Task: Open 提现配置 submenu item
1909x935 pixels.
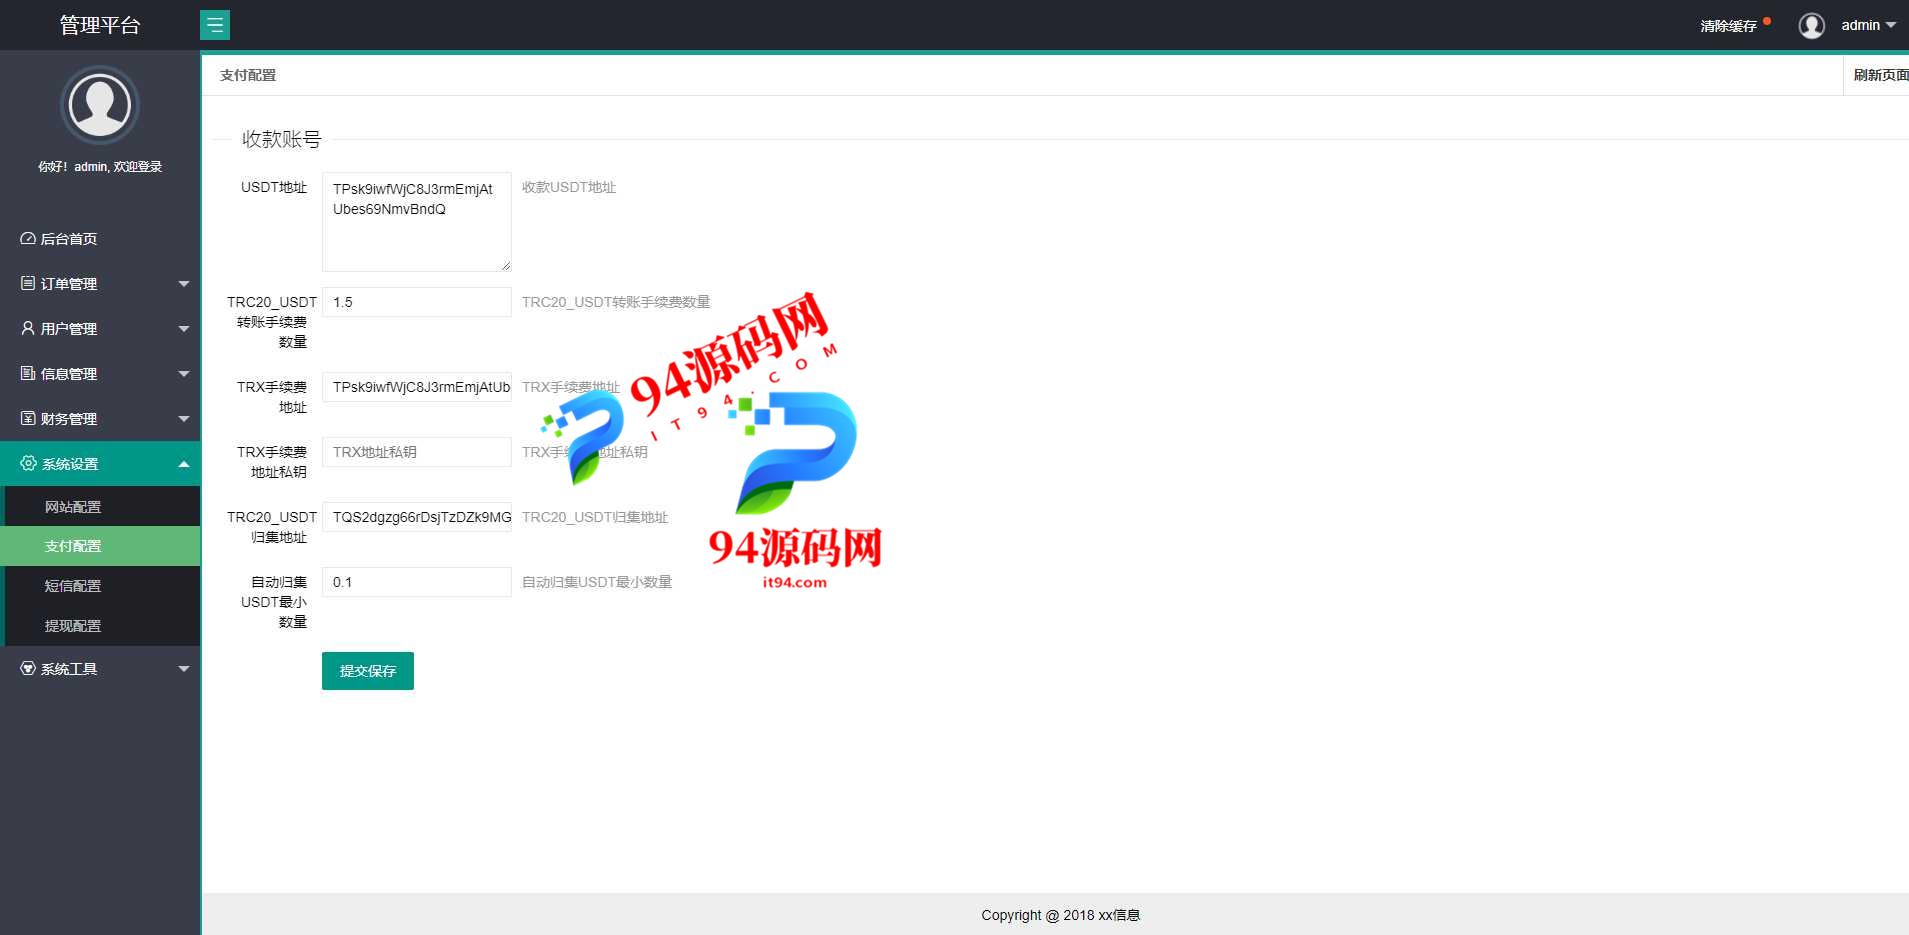Action: (x=100, y=626)
